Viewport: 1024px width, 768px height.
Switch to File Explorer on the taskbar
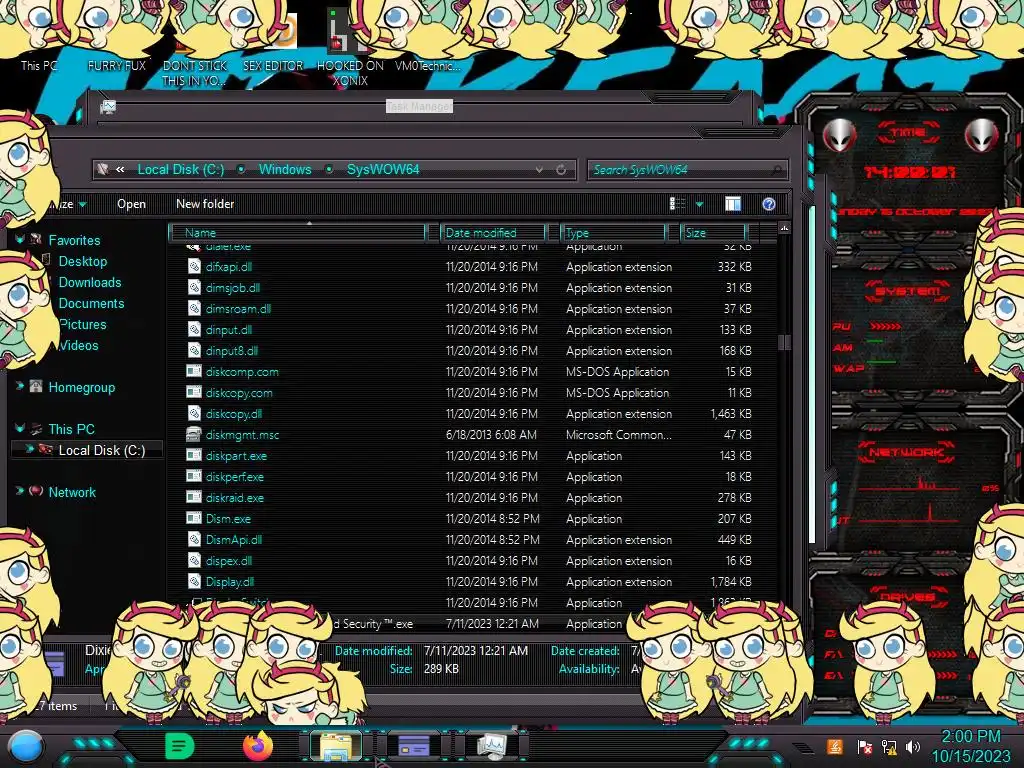(336, 746)
